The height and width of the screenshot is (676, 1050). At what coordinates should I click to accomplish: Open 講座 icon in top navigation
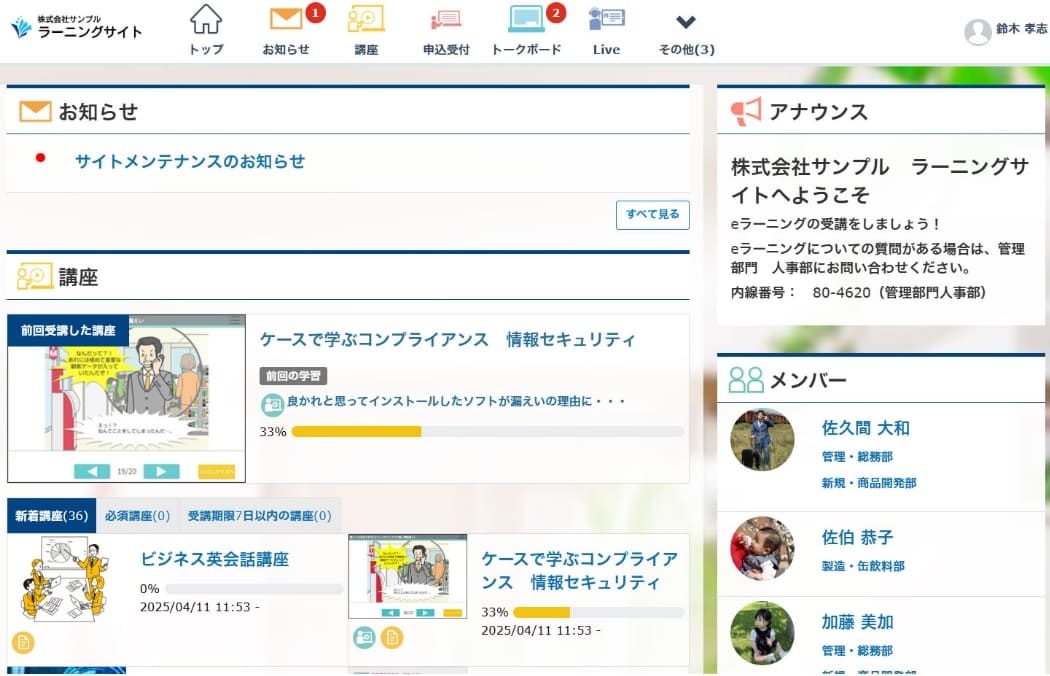366,19
